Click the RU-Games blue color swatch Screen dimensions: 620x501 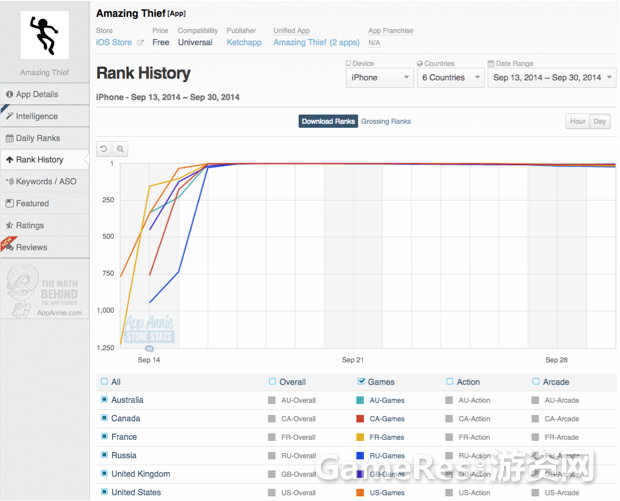coord(360,456)
